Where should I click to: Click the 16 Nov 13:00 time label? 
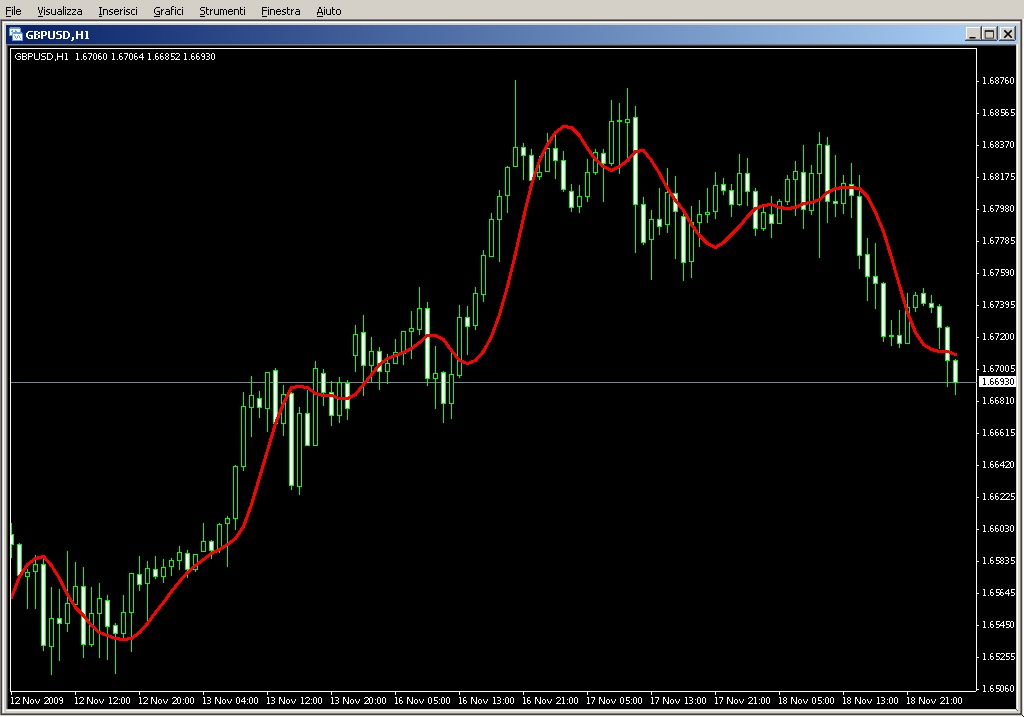tap(486, 701)
